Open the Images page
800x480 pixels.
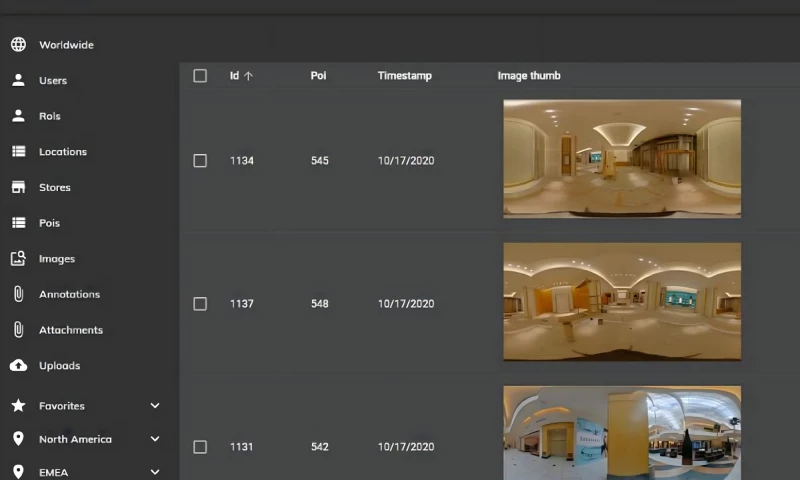57,259
